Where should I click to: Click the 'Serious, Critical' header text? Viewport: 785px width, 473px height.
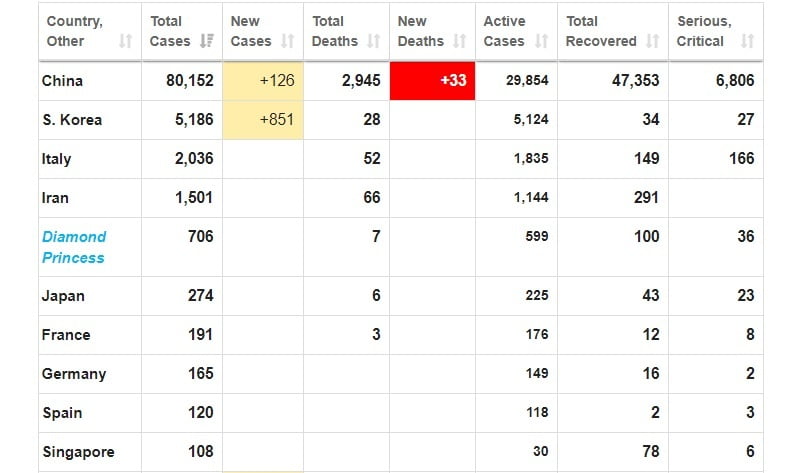pos(704,31)
